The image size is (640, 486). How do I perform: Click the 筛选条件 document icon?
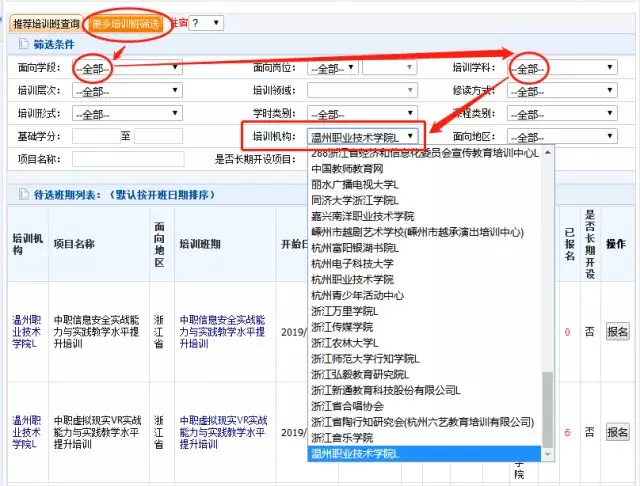24,44
